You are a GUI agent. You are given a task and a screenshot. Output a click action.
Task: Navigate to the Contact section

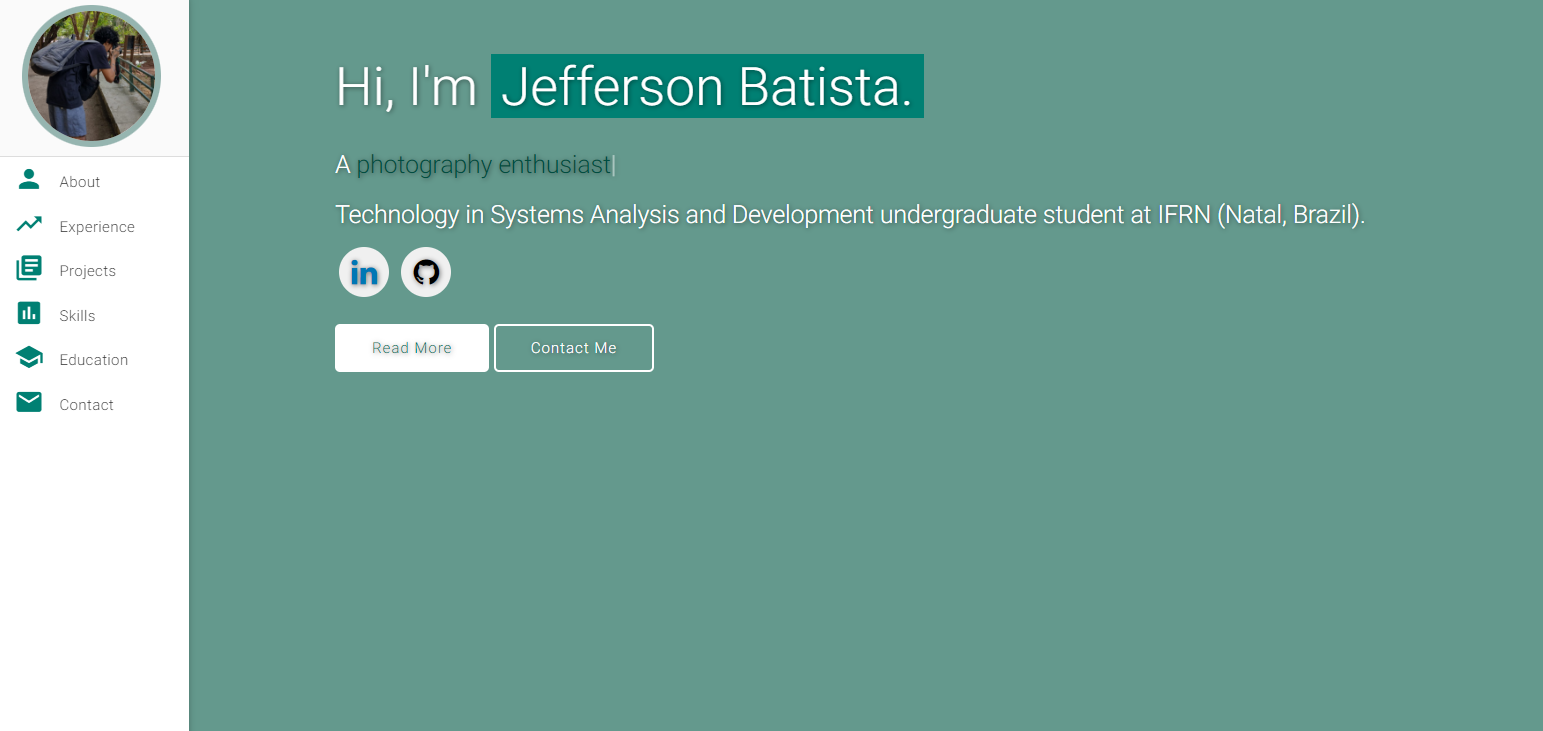click(x=86, y=404)
